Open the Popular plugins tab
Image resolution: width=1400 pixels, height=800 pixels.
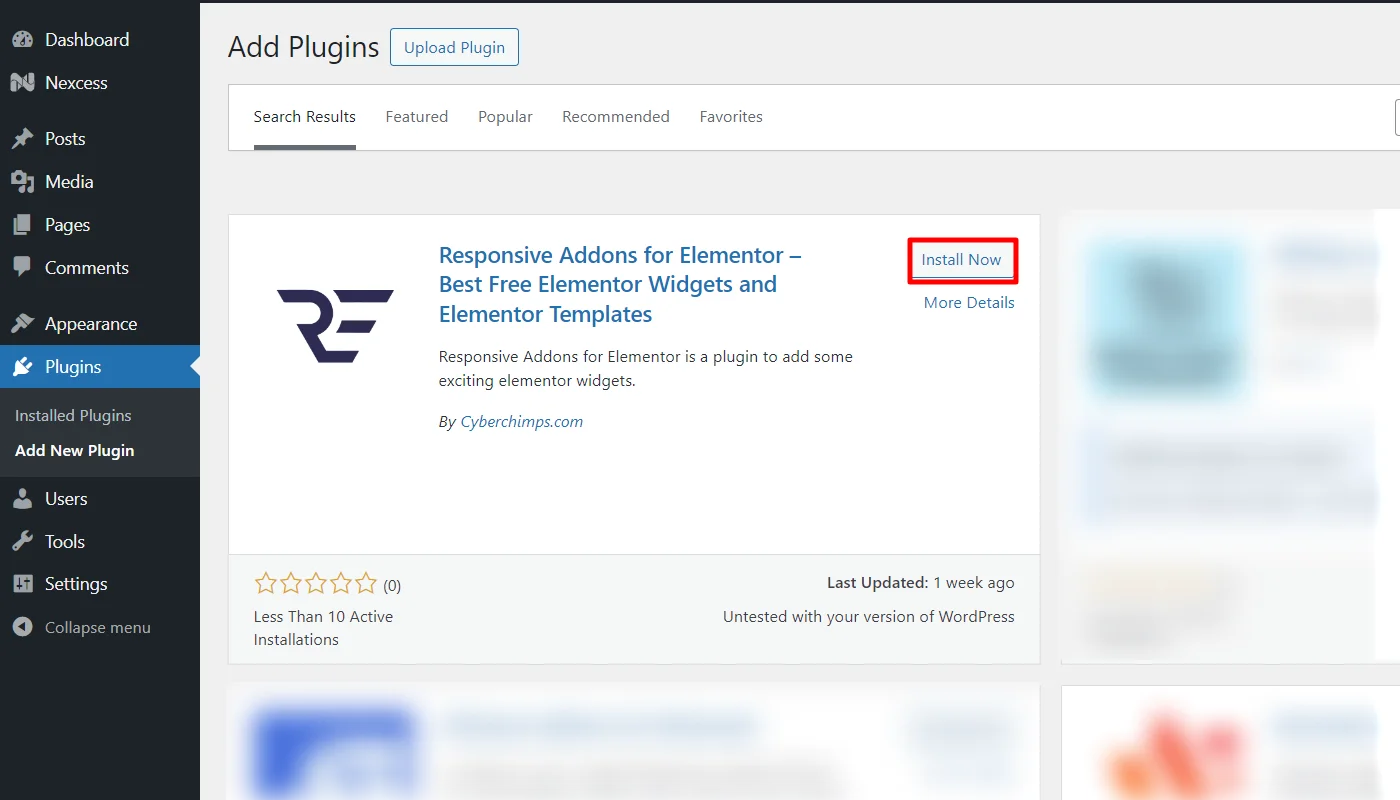(x=505, y=116)
